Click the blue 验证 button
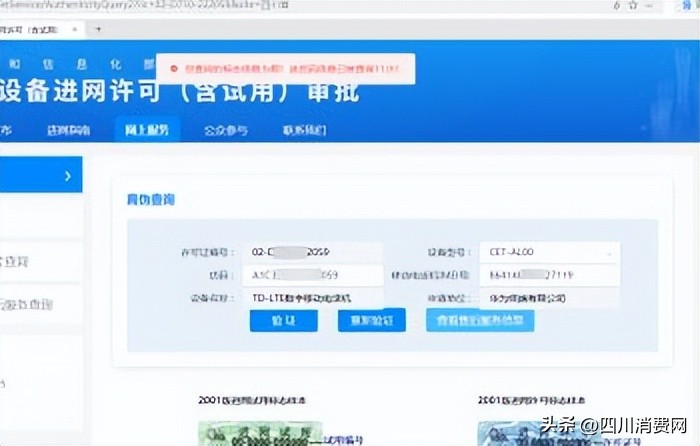The width and height of the screenshot is (700, 446). pyautogui.click(x=284, y=321)
